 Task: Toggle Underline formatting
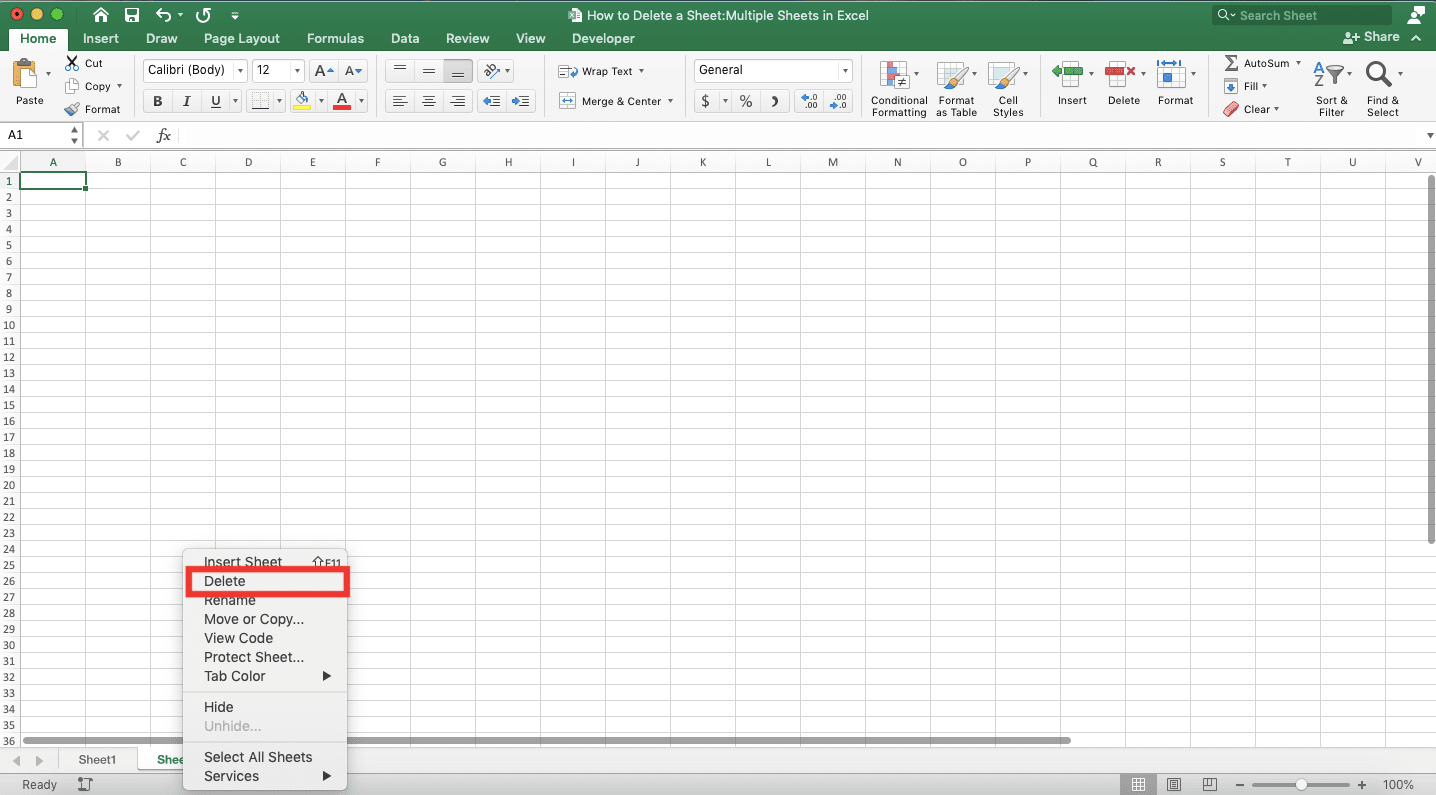tap(215, 101)
